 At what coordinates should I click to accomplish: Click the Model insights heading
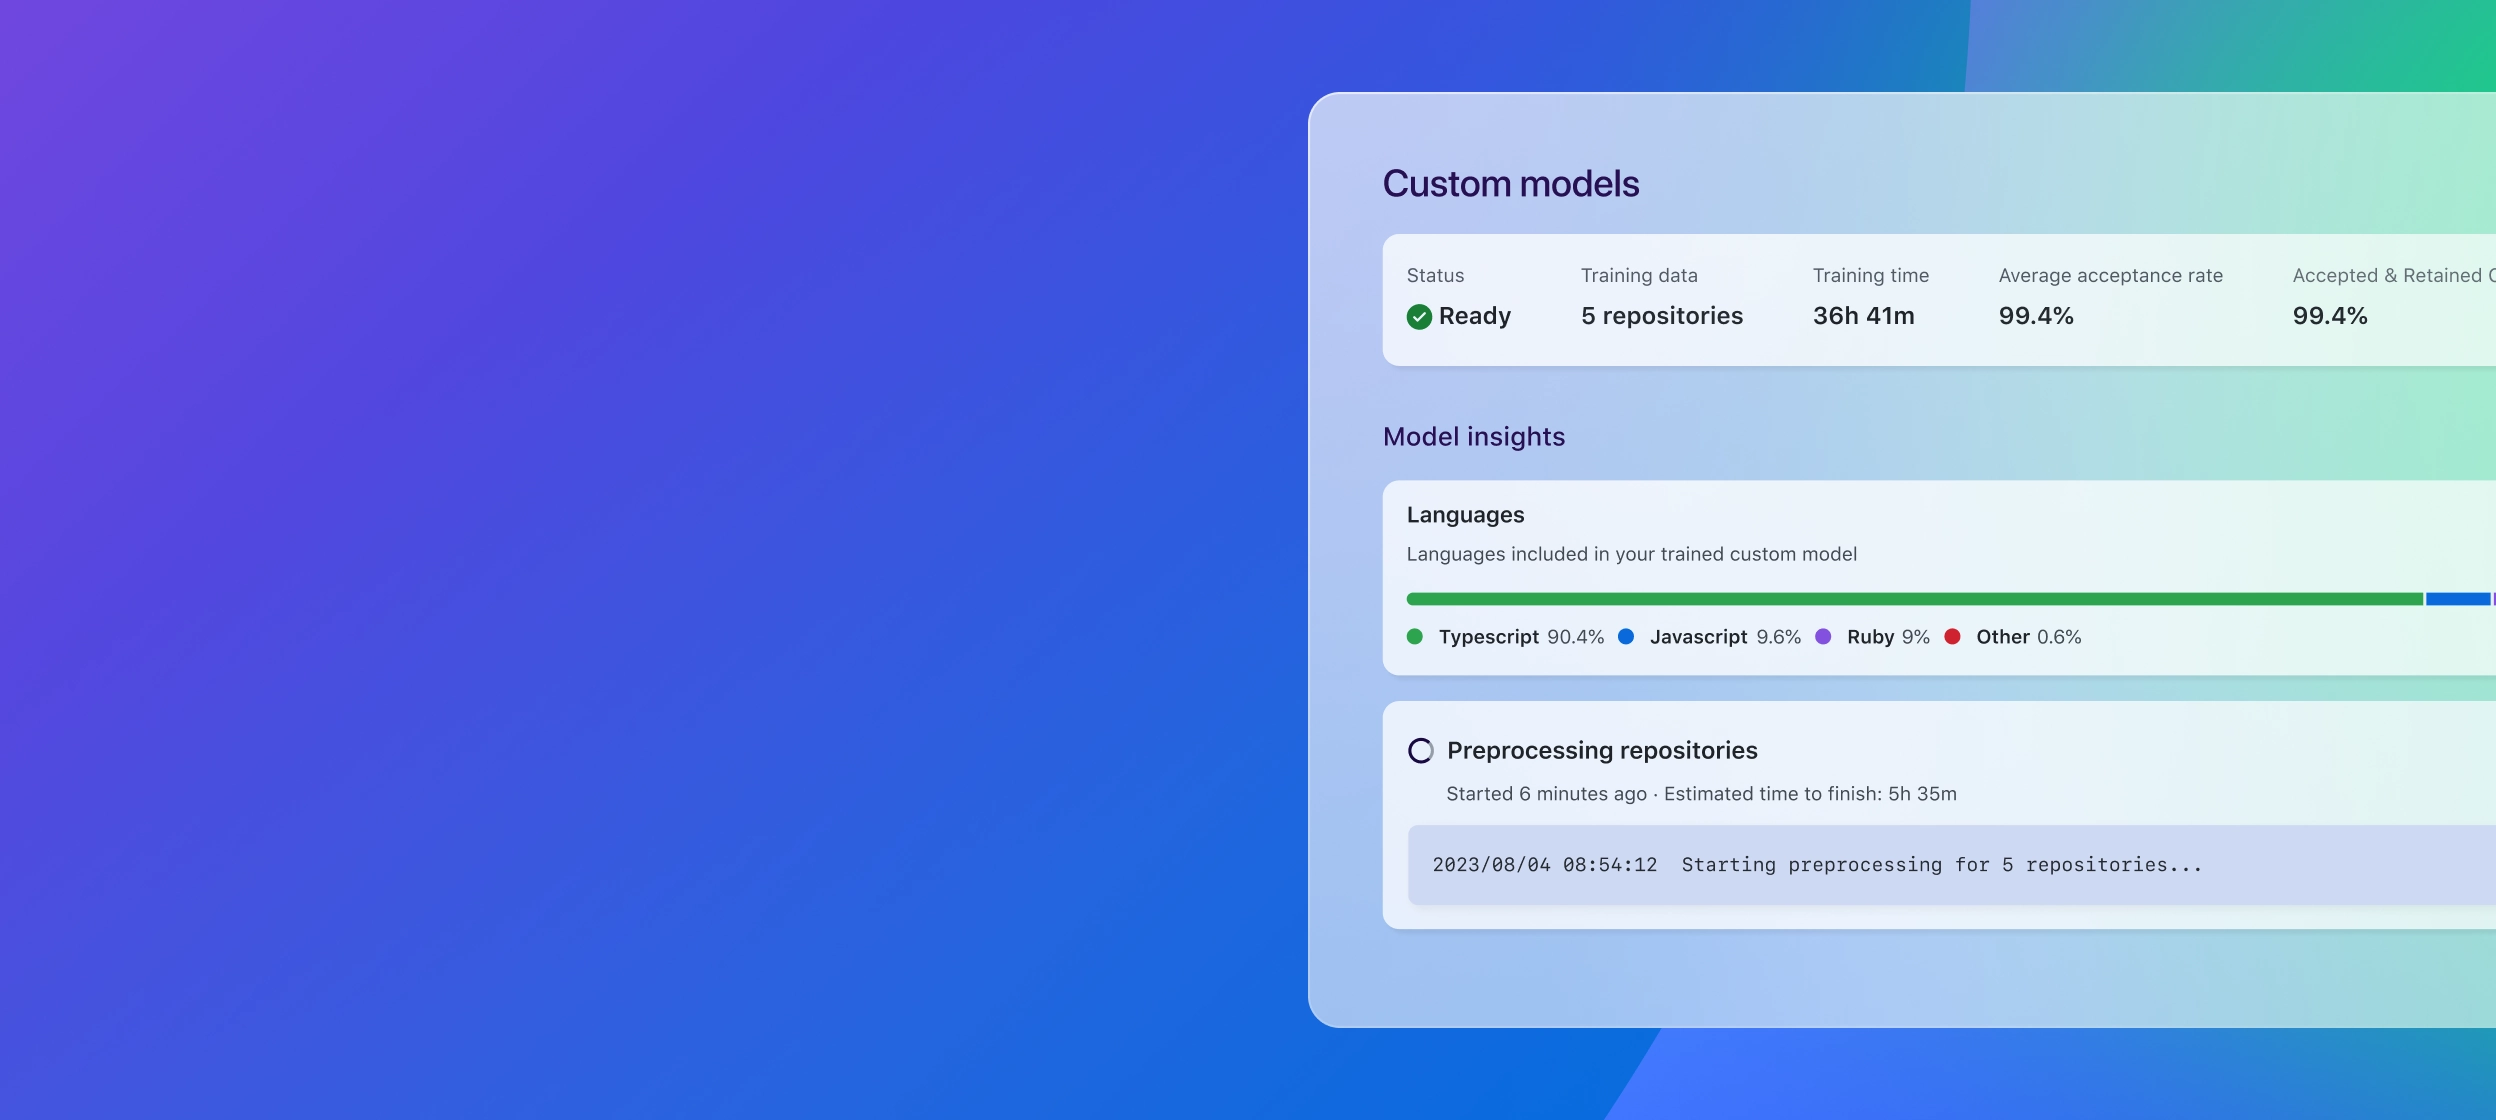point(1473,437)
